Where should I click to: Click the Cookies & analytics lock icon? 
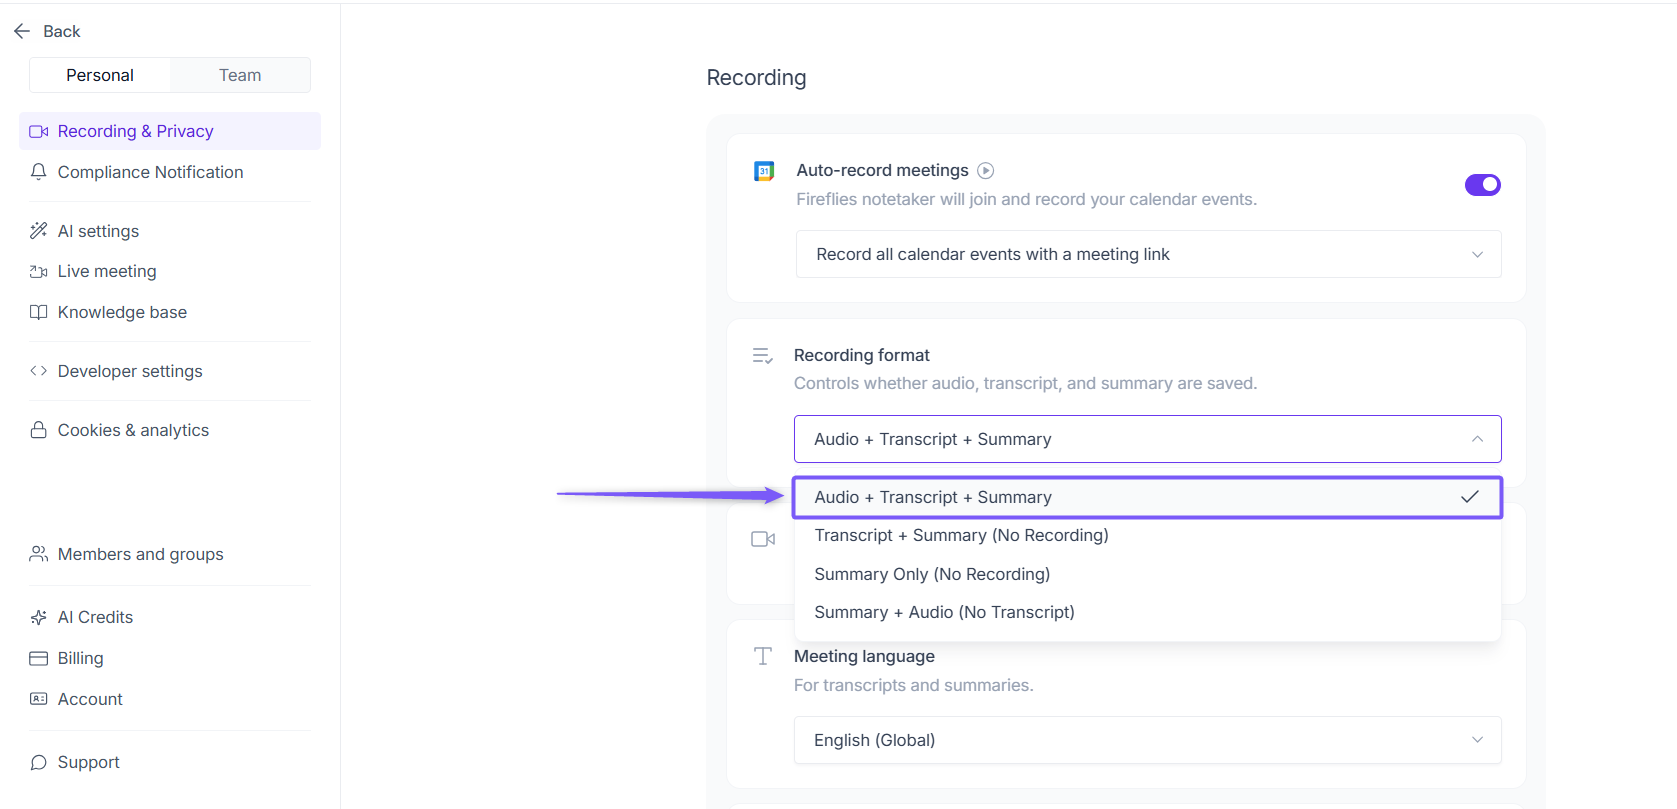tap(39, 430)
